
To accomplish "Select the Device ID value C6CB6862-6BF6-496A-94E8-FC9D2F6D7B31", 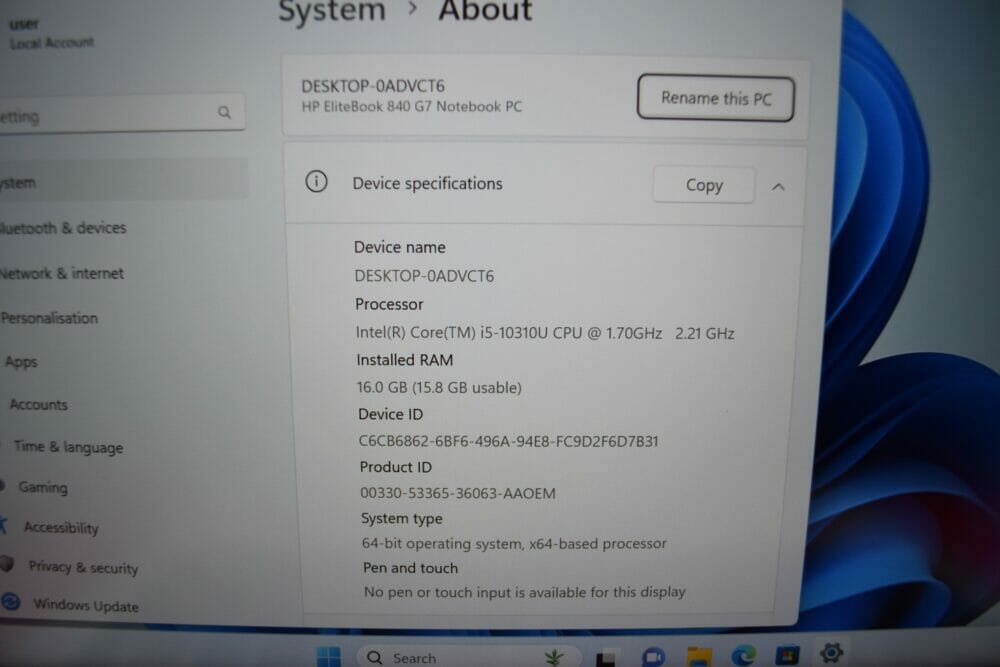I will (x=508, y=441).
